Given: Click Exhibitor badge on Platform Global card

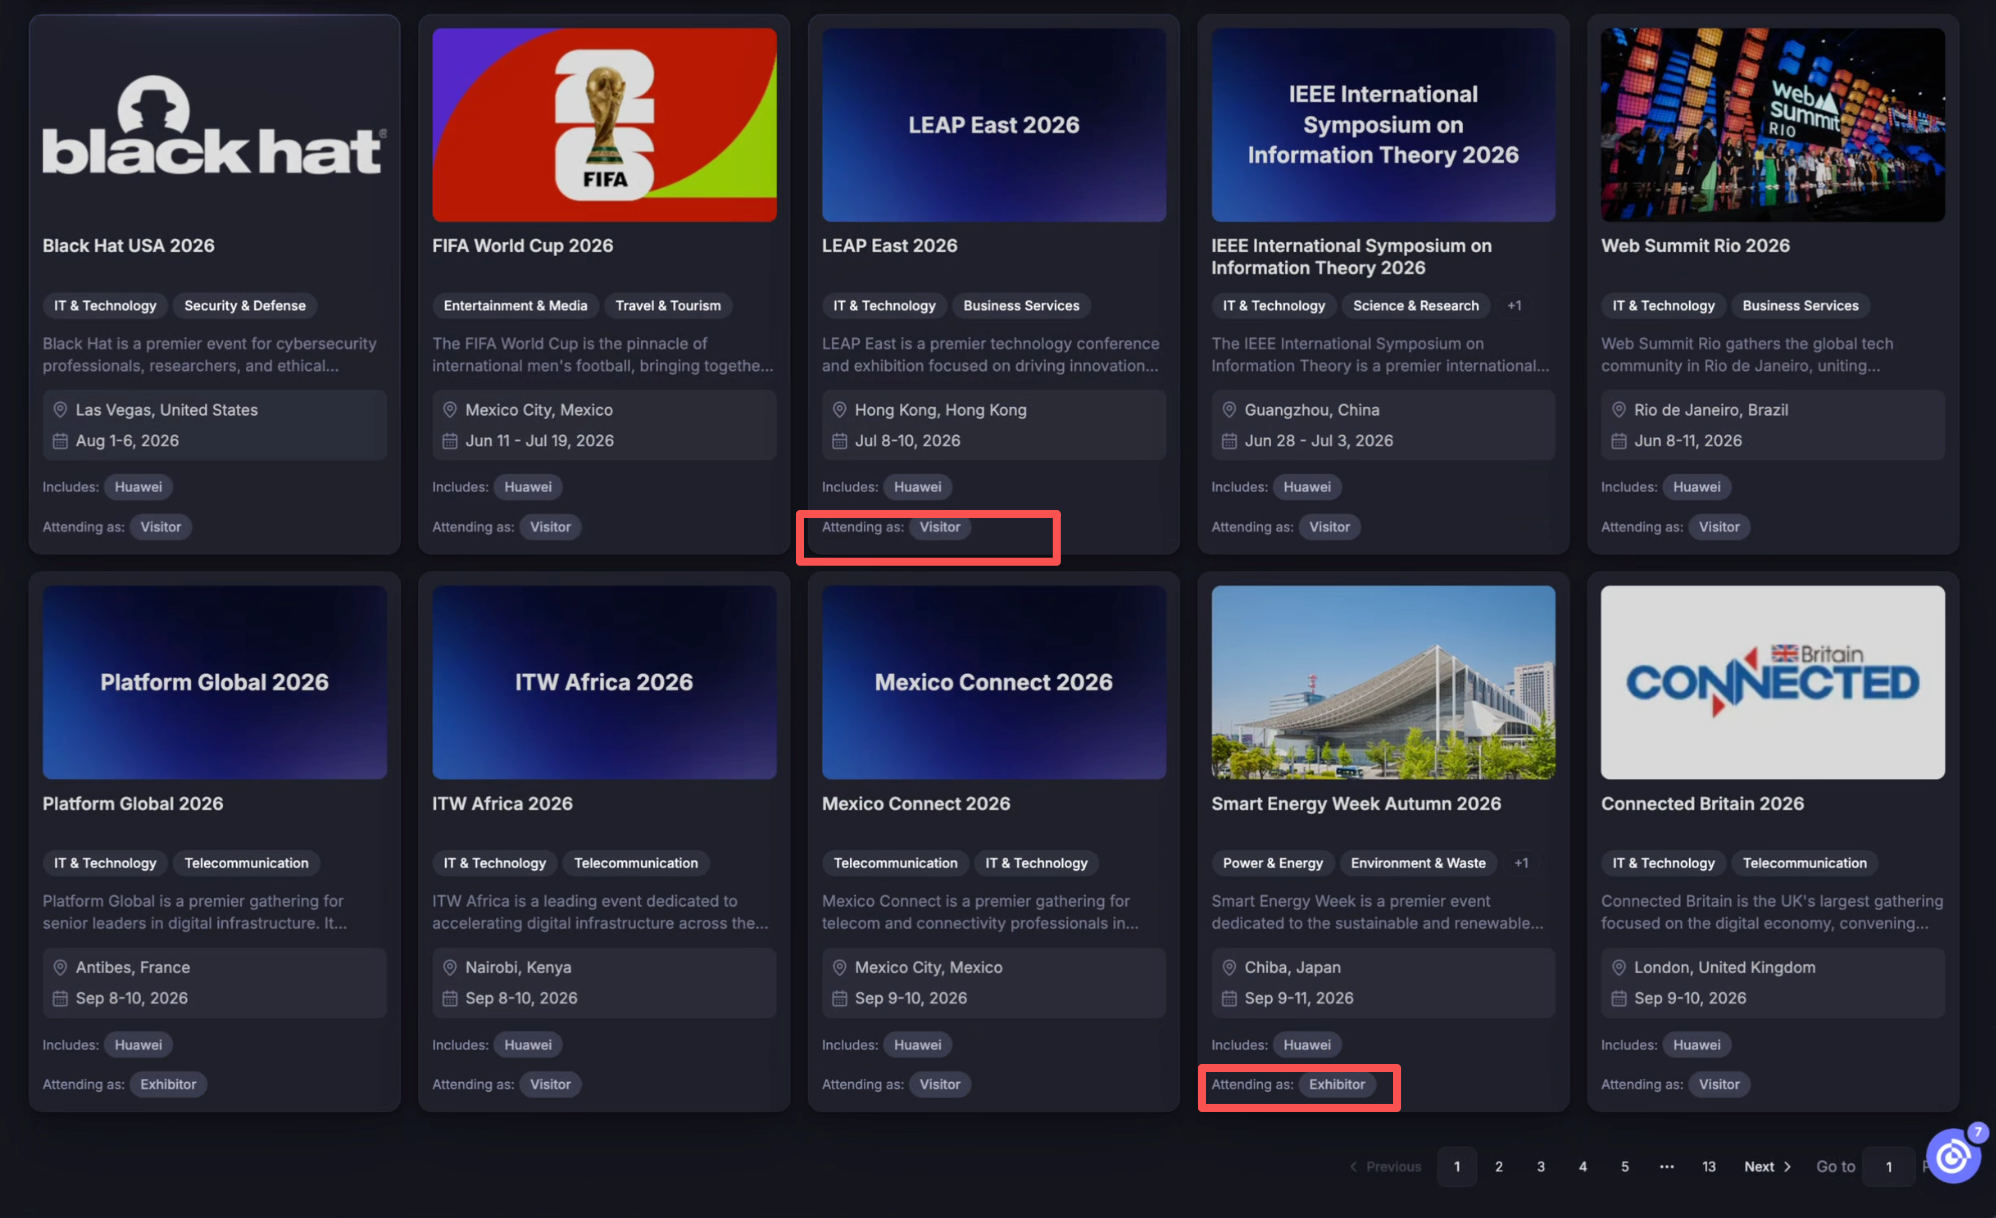Looking at the screenshot, I should (x=168, y=1084).
